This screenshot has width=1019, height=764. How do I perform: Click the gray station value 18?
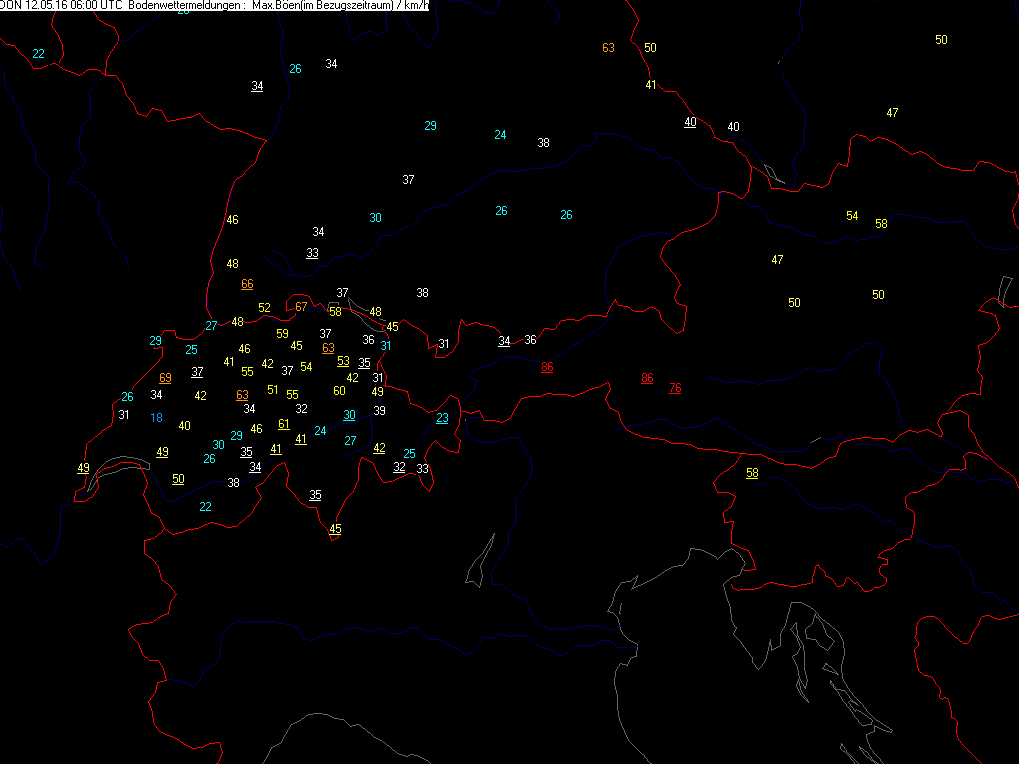click(156, 417)
